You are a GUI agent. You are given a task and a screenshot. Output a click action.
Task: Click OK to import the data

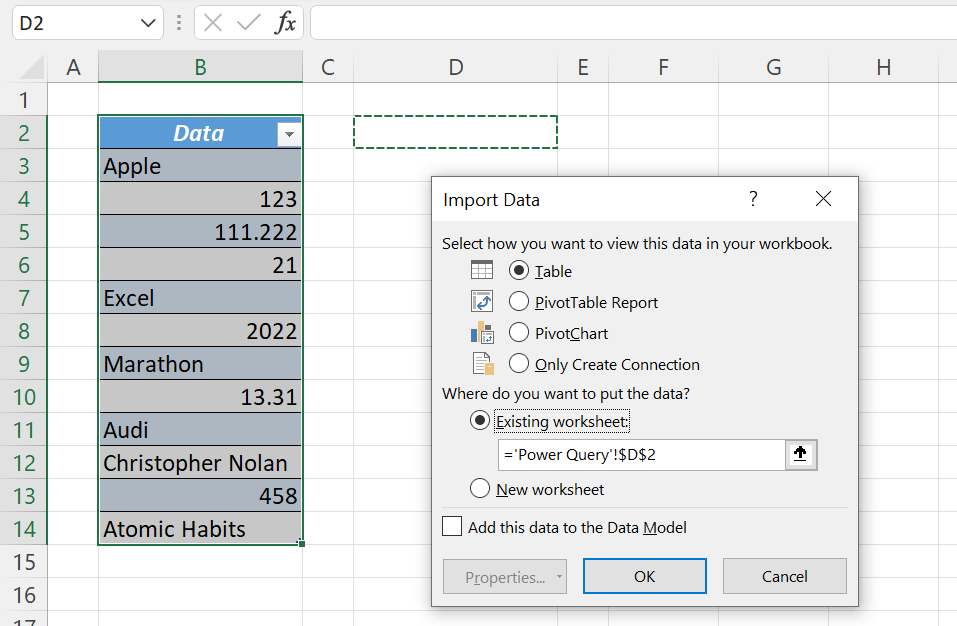point(644,576)
